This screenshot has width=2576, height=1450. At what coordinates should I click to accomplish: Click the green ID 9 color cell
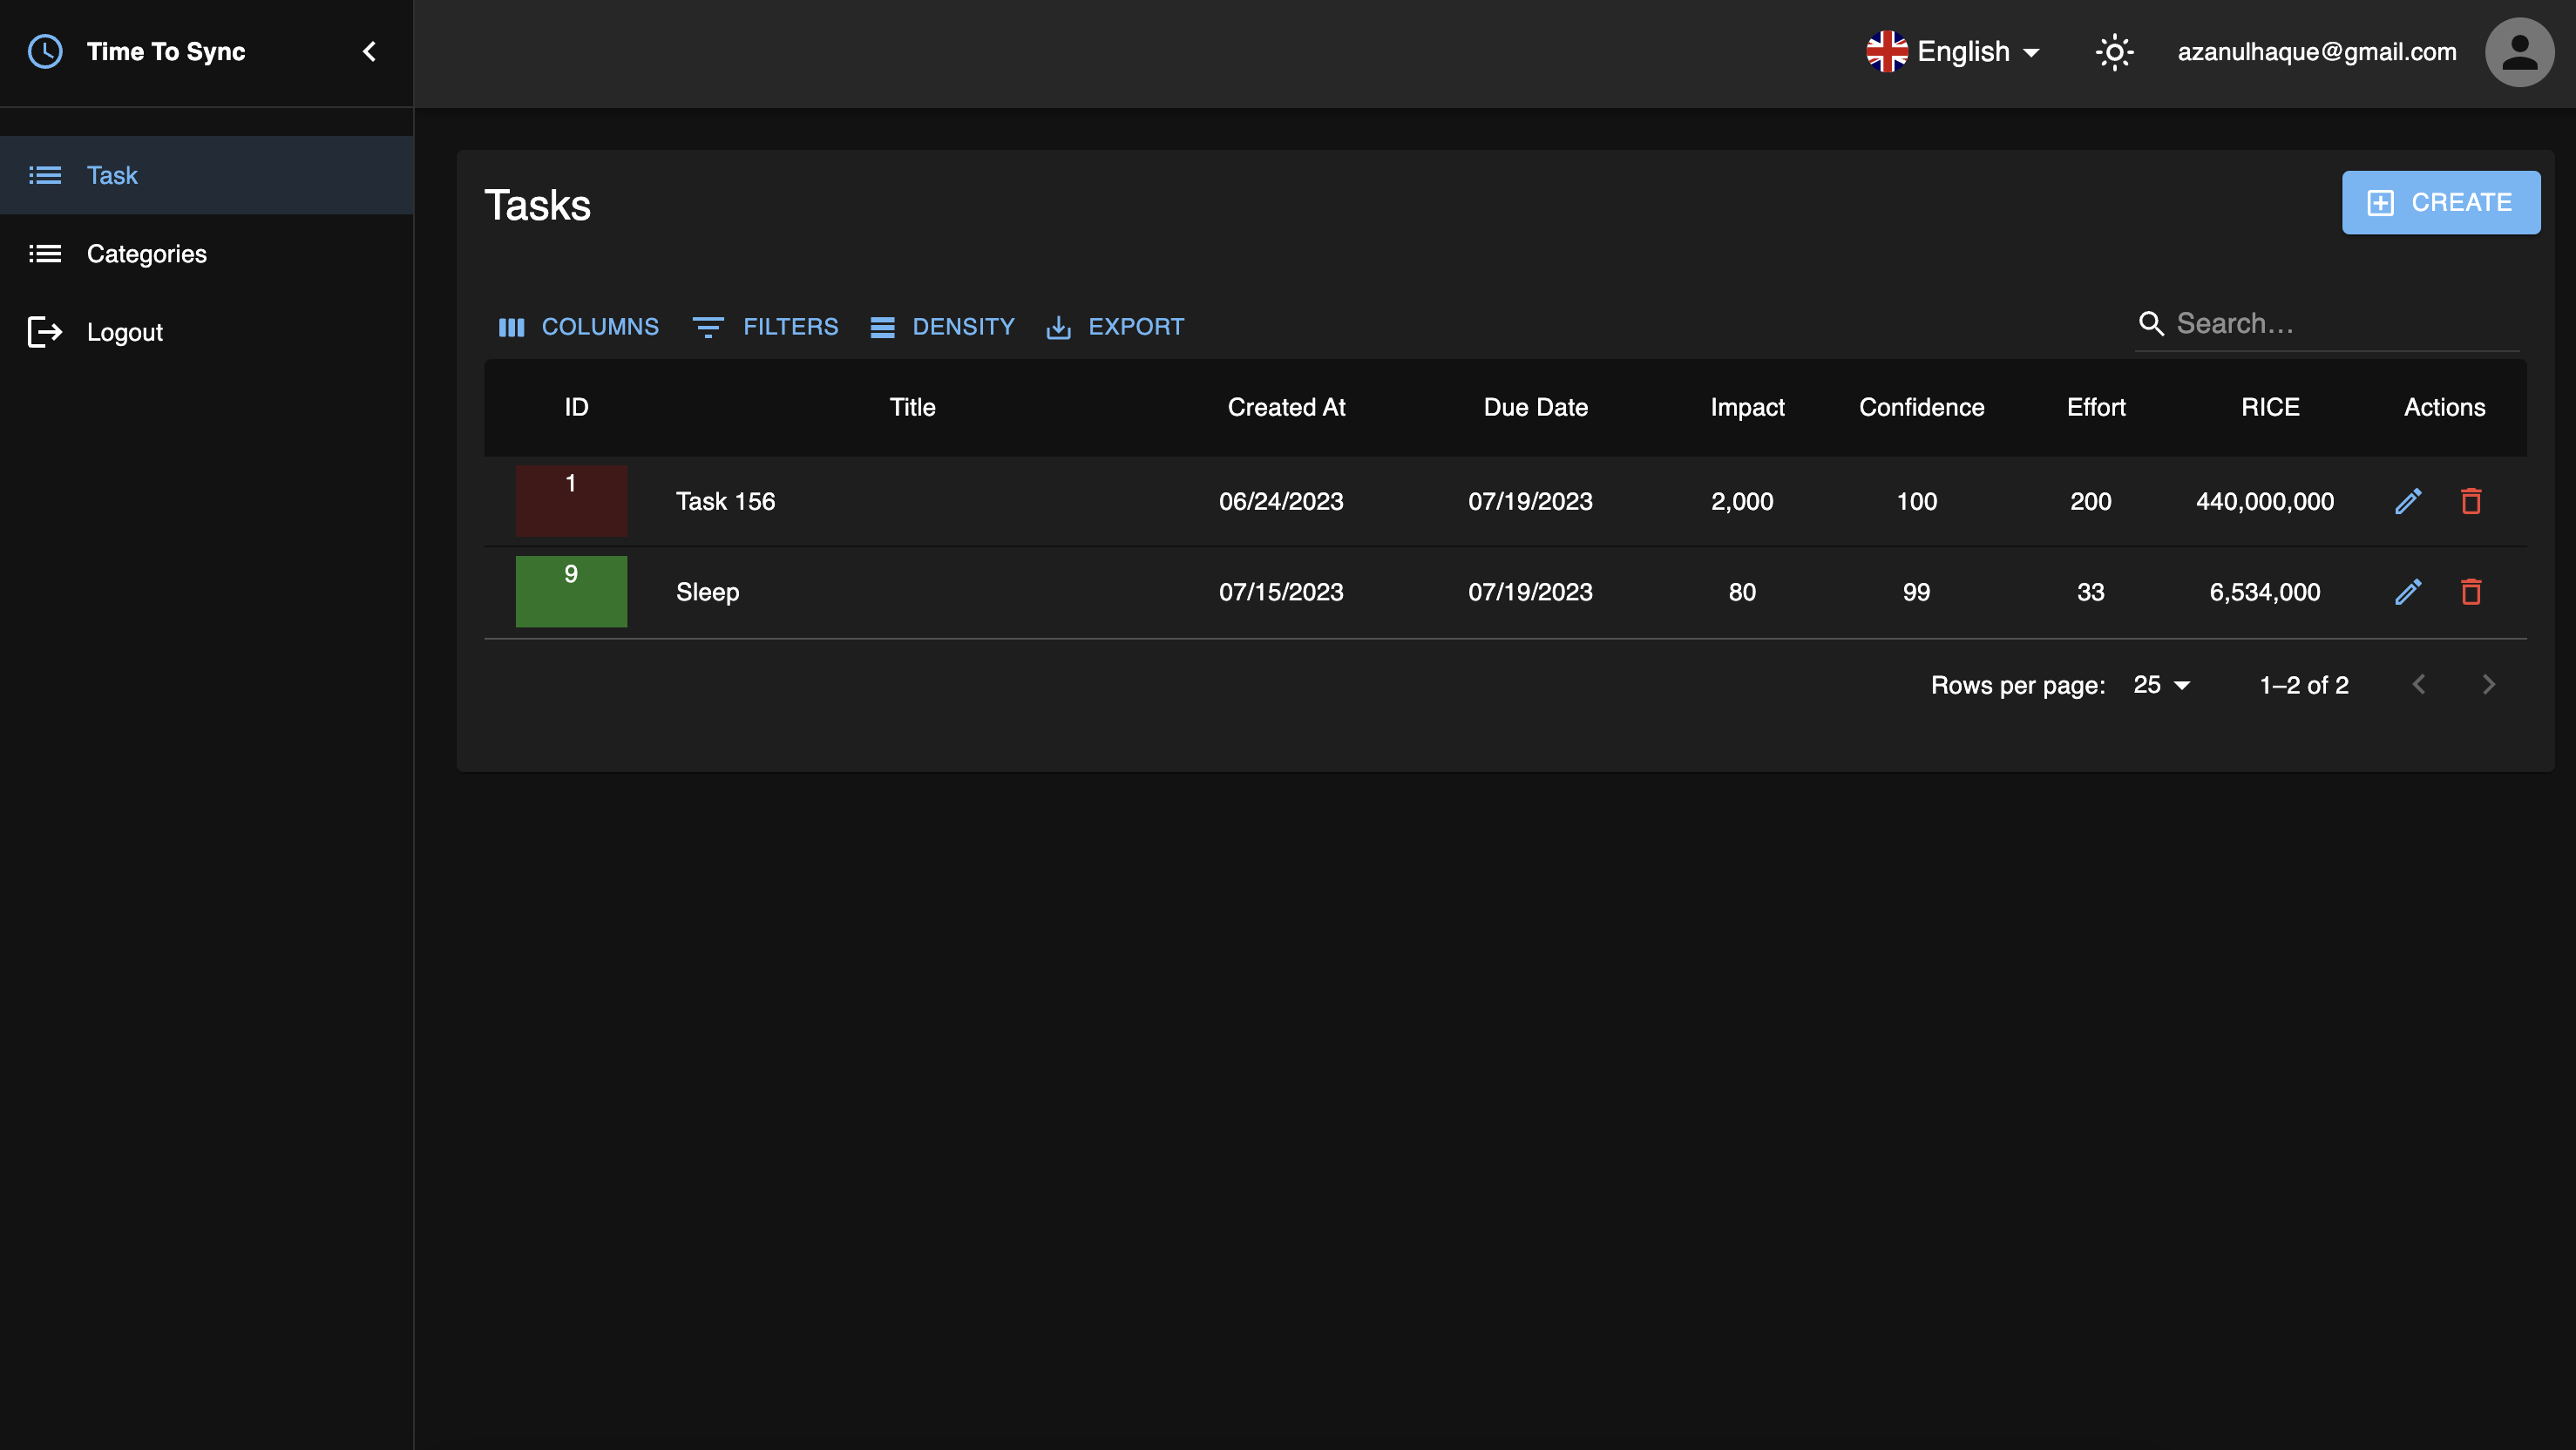click(x=571, y=592)
